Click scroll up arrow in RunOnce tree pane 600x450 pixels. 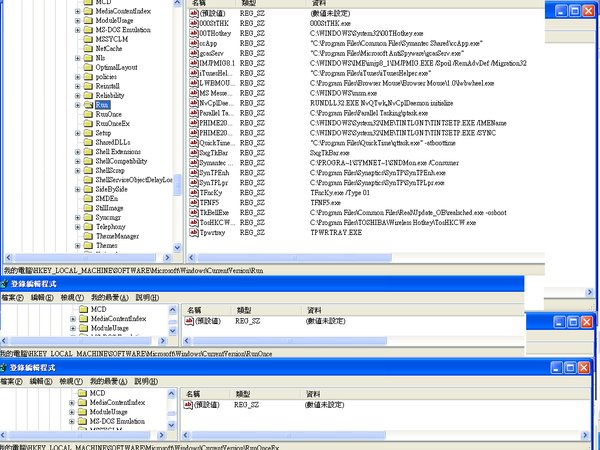(173, 310)
